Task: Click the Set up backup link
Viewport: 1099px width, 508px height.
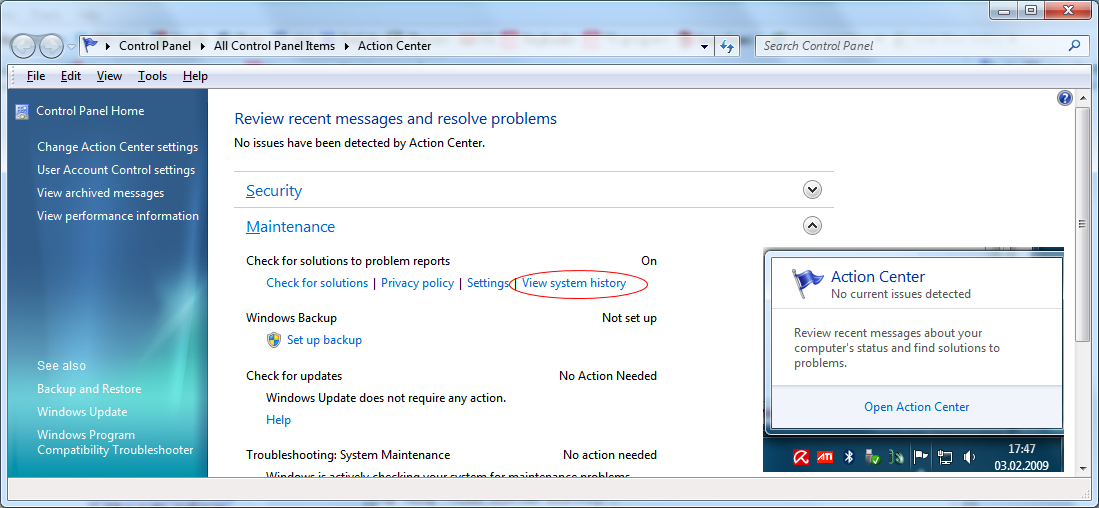Action: click(325, 340)
